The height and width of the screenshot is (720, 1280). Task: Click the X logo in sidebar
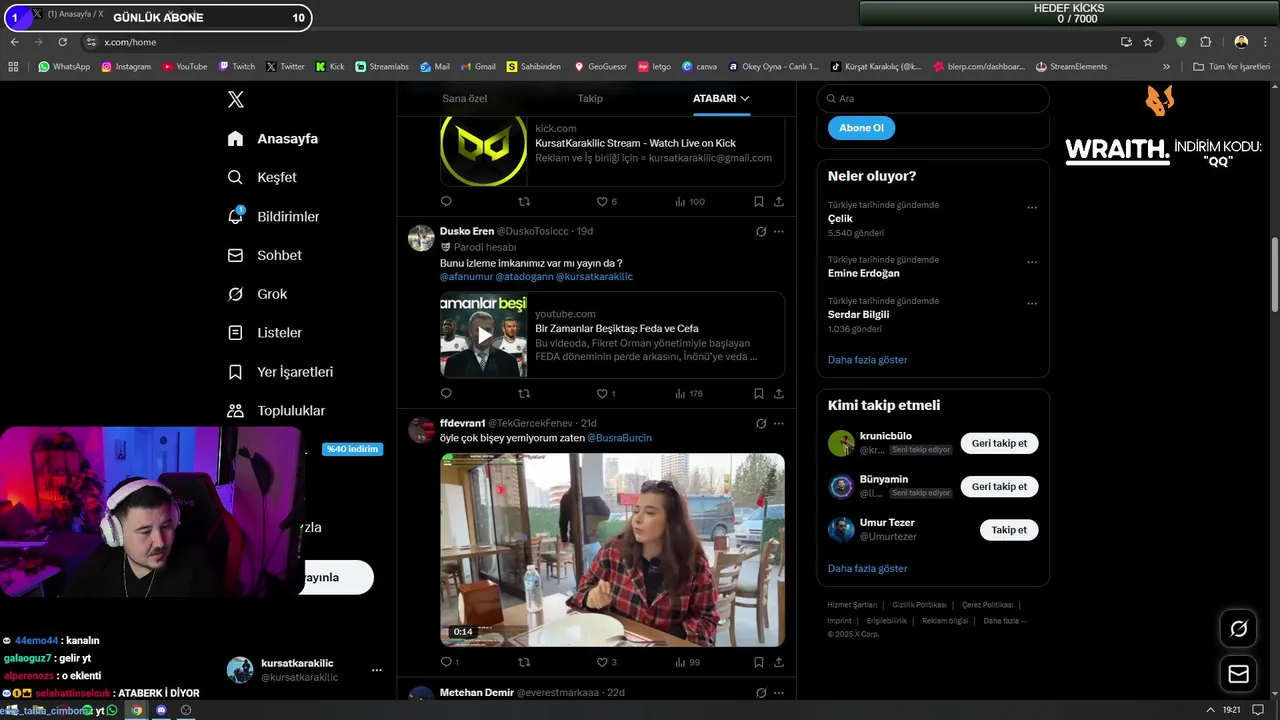point(235,99)
